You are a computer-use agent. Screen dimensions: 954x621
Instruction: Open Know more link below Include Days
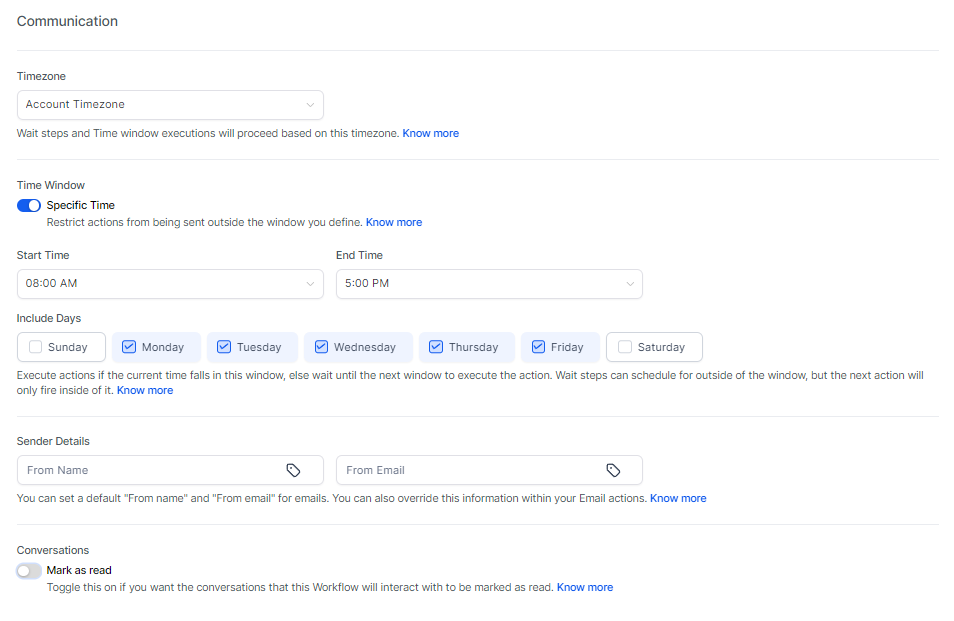(144, 390)
